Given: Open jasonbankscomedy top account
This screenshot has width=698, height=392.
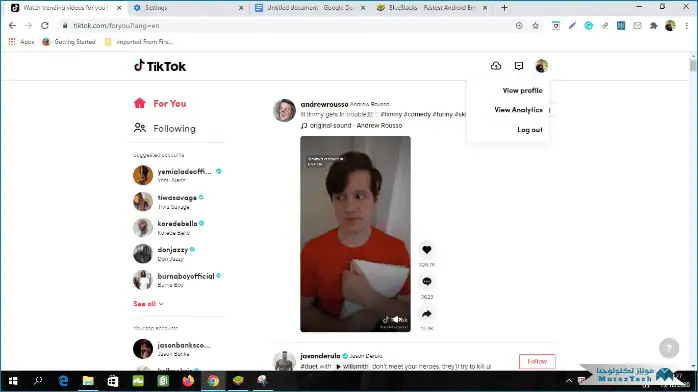Looking at the screenshot, I should (x=172, y=349).
